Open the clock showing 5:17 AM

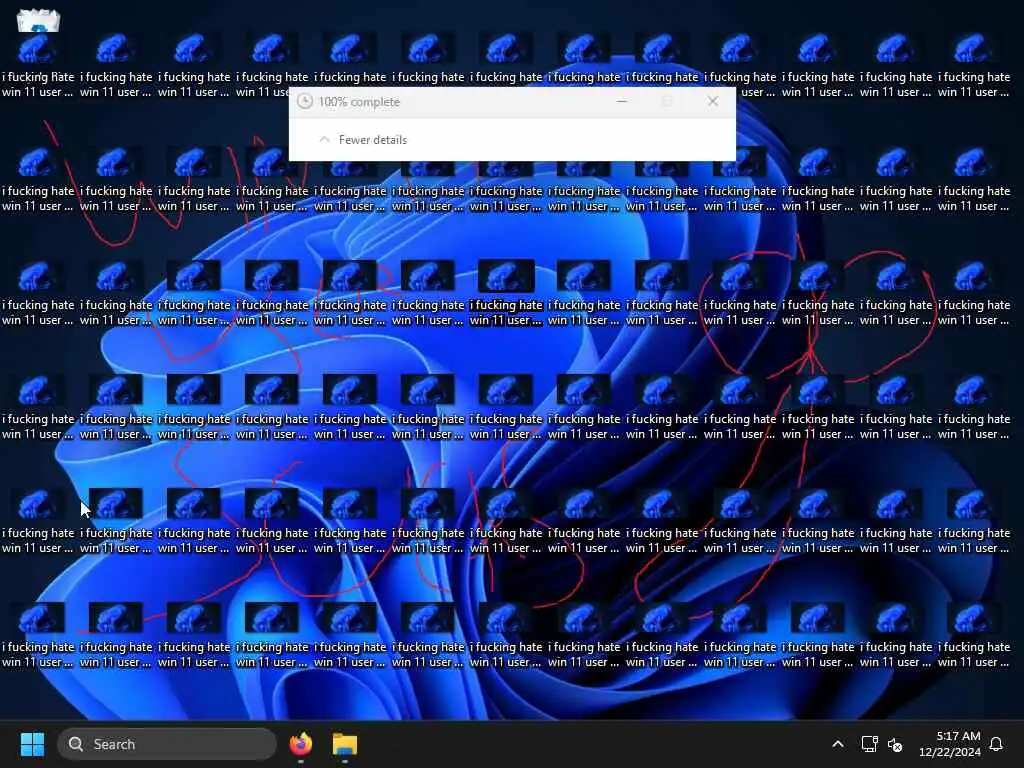click(950, 744)
